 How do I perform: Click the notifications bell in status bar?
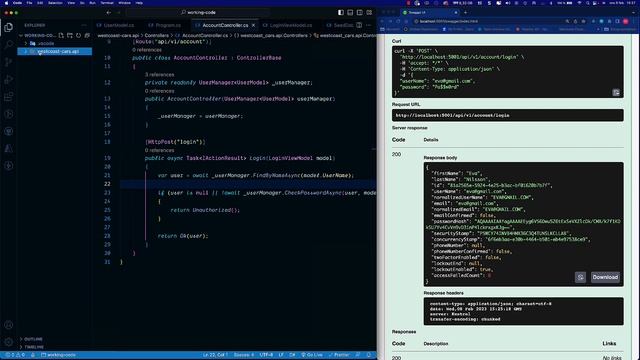[x=369, y=355]
